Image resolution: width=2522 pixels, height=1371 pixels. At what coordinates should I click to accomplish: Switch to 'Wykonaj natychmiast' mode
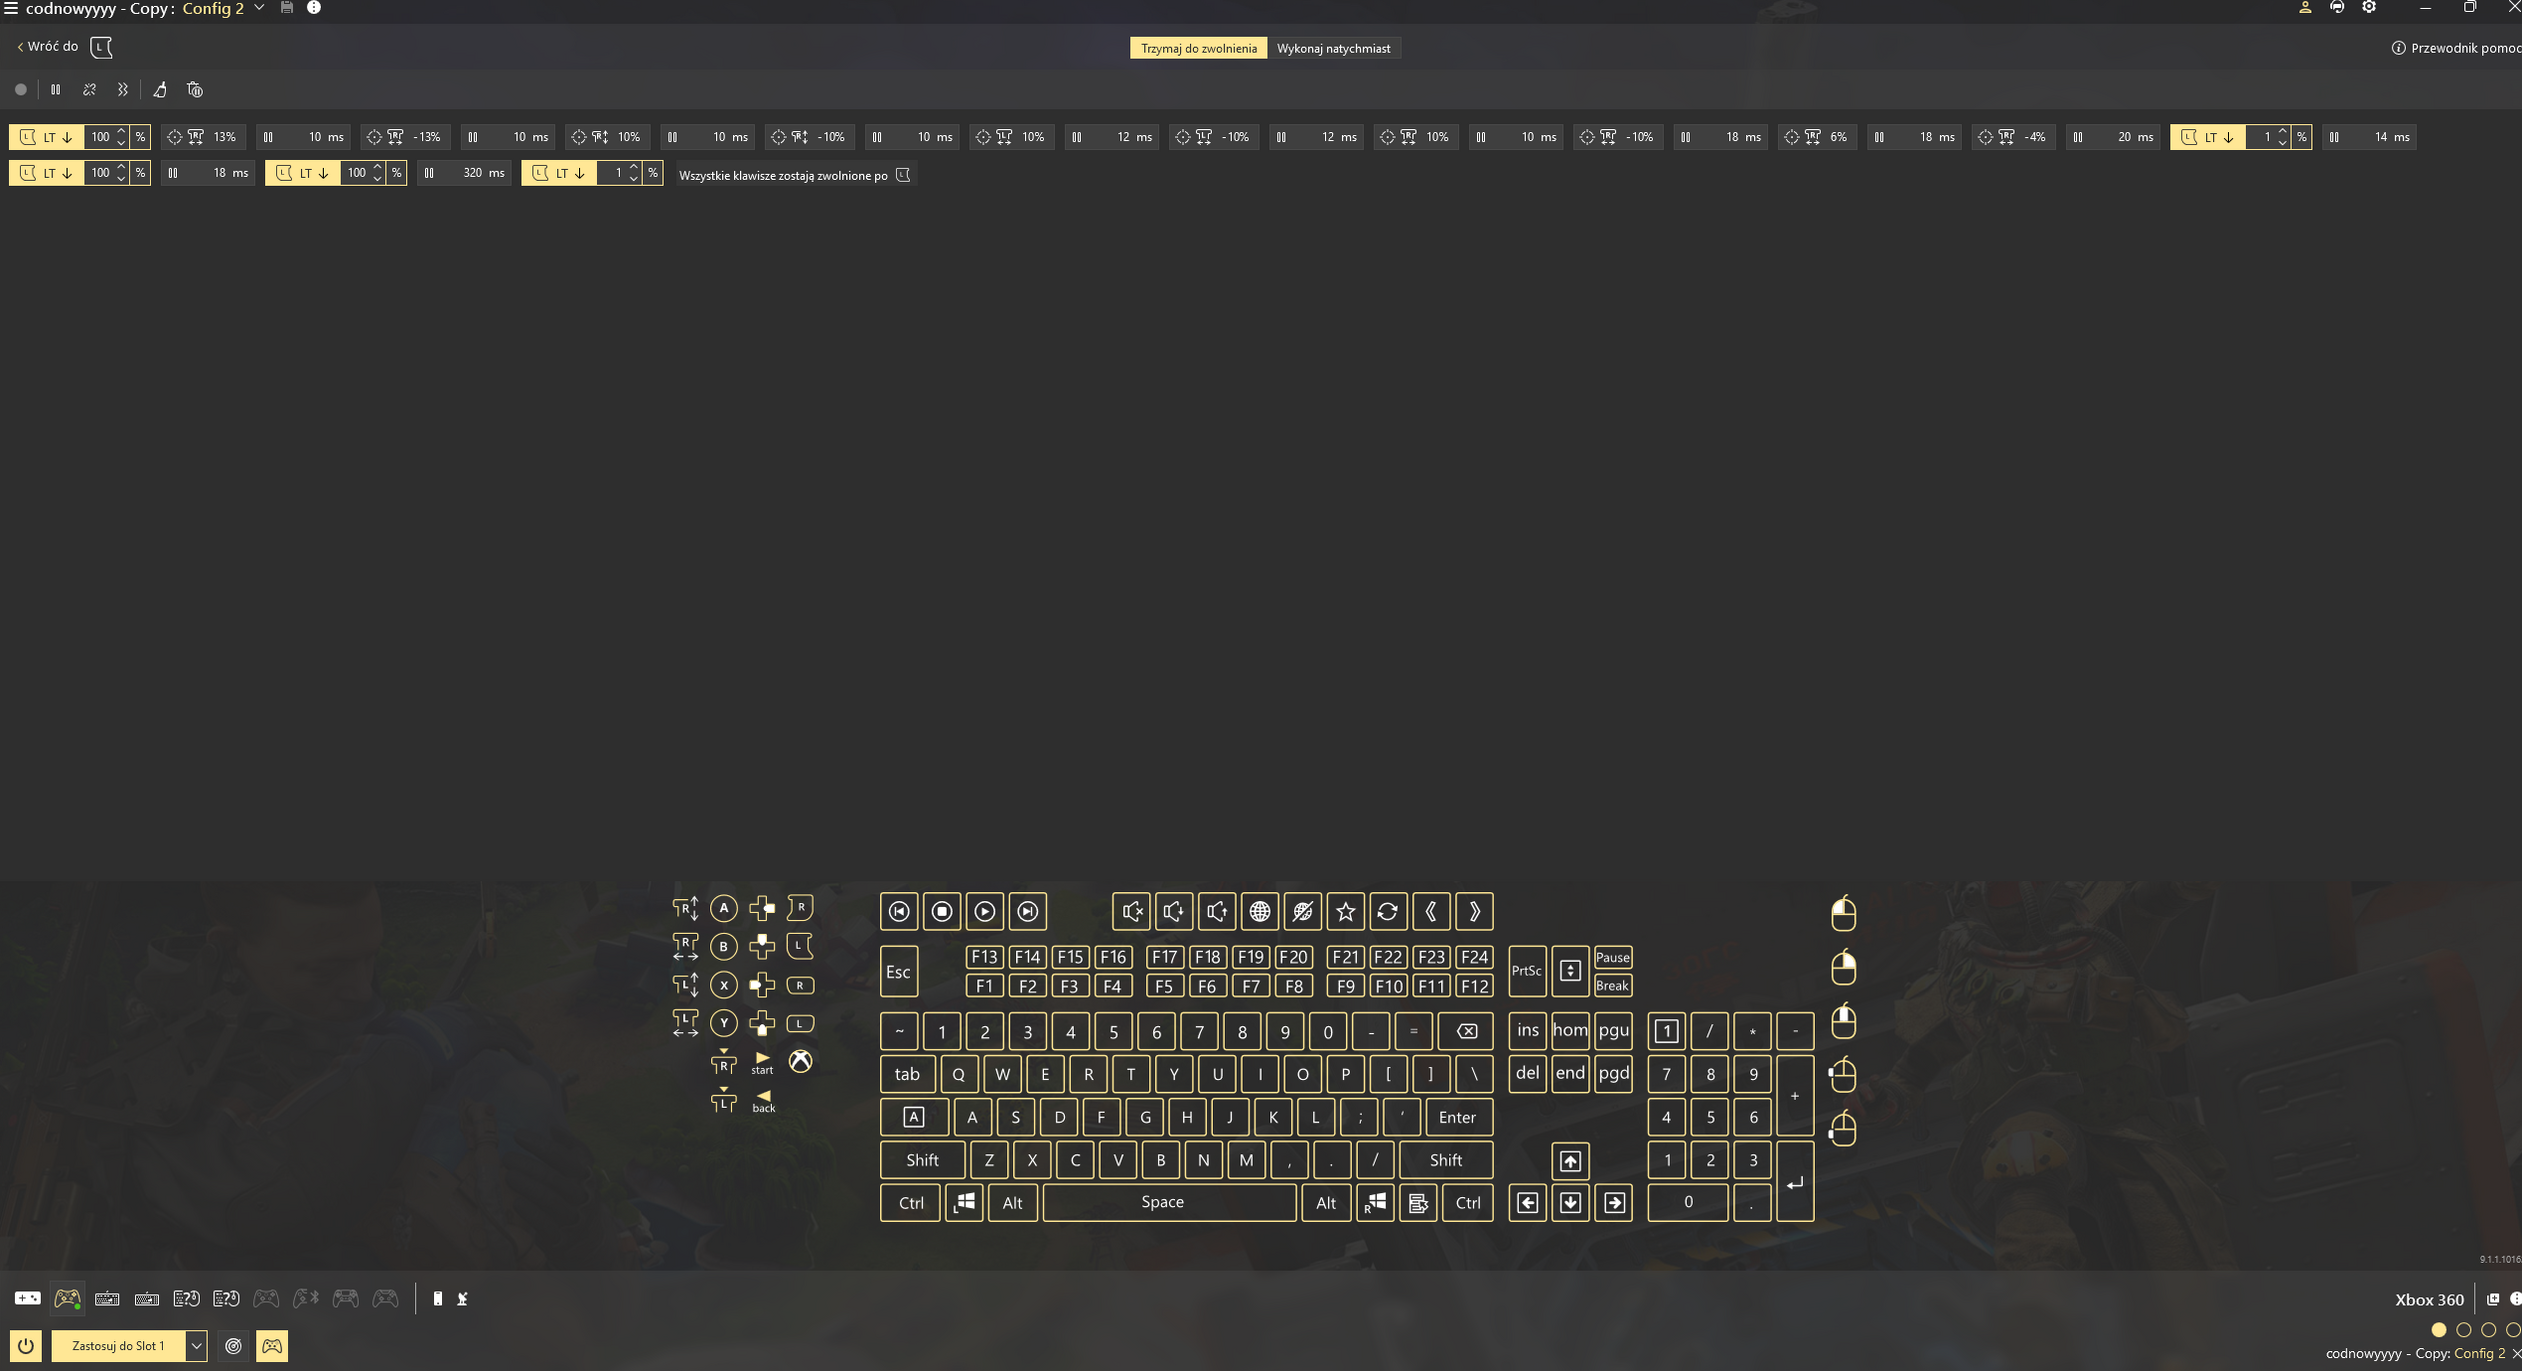pyautogui.click(x=1333, y=48)
